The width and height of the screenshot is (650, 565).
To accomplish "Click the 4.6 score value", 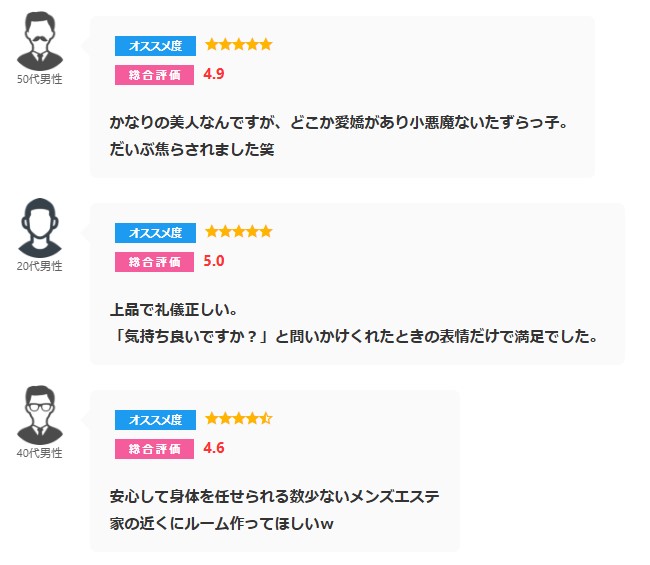I will click(x=213, y=448).
